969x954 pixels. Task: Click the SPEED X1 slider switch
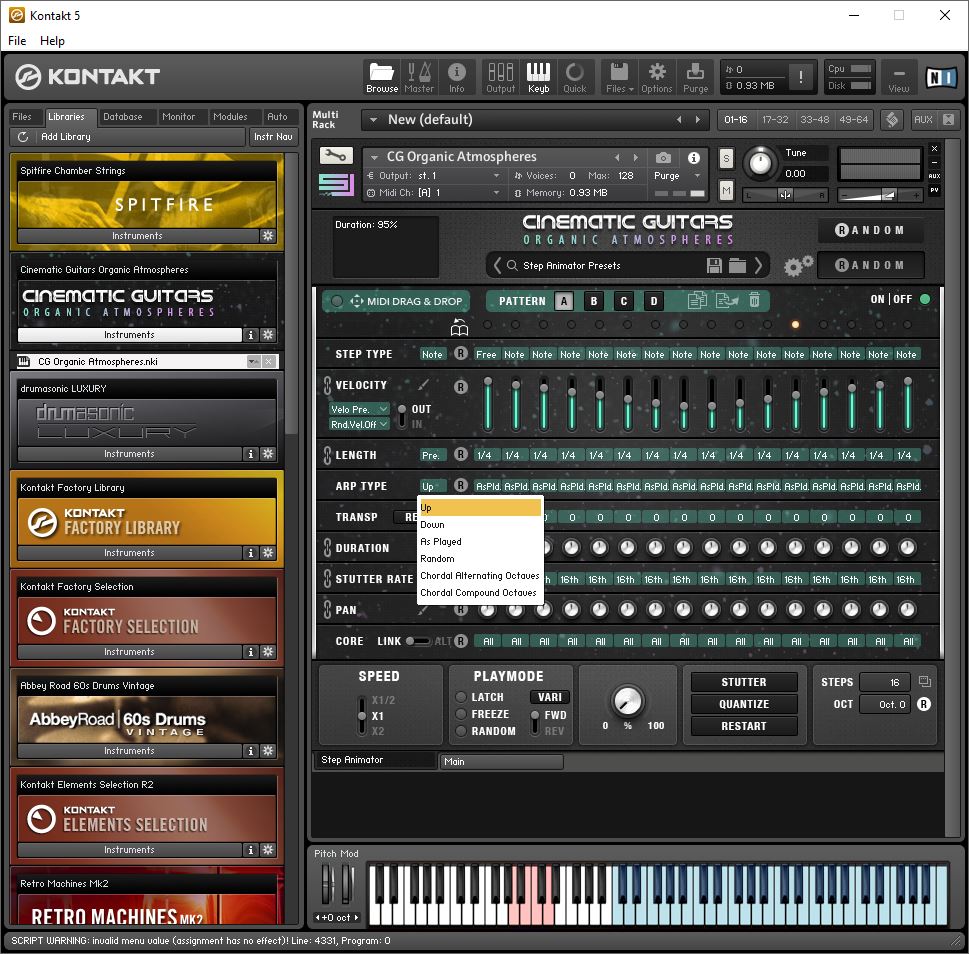pyautogui.click(x=362, y=716)
